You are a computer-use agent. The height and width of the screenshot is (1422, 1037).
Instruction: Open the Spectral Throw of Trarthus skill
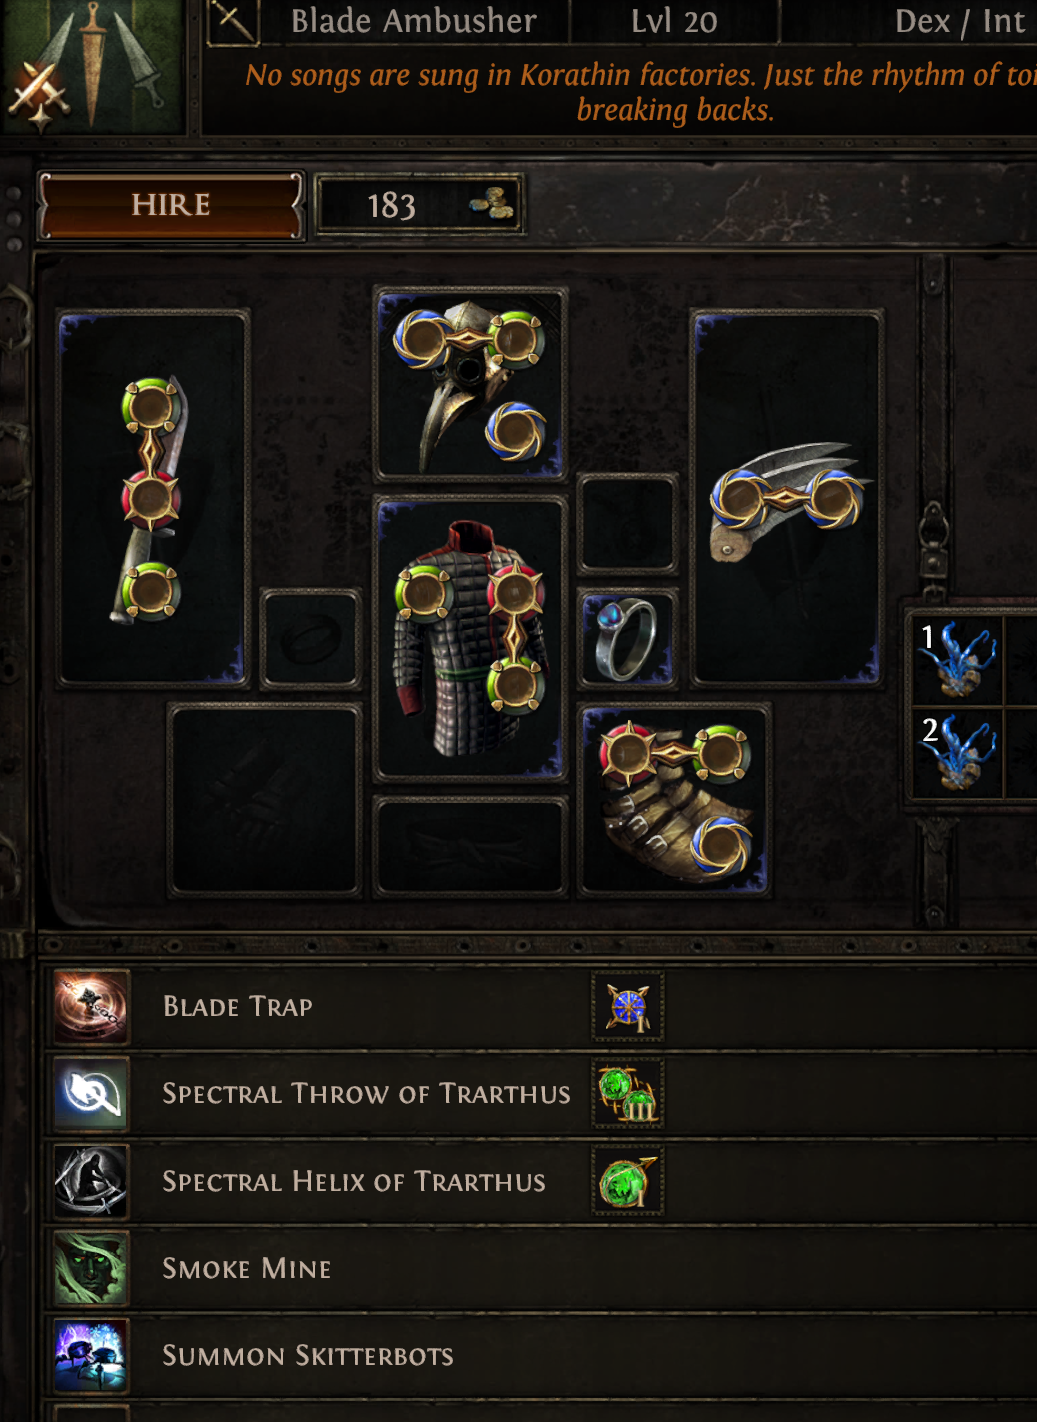coord(366,1094)
